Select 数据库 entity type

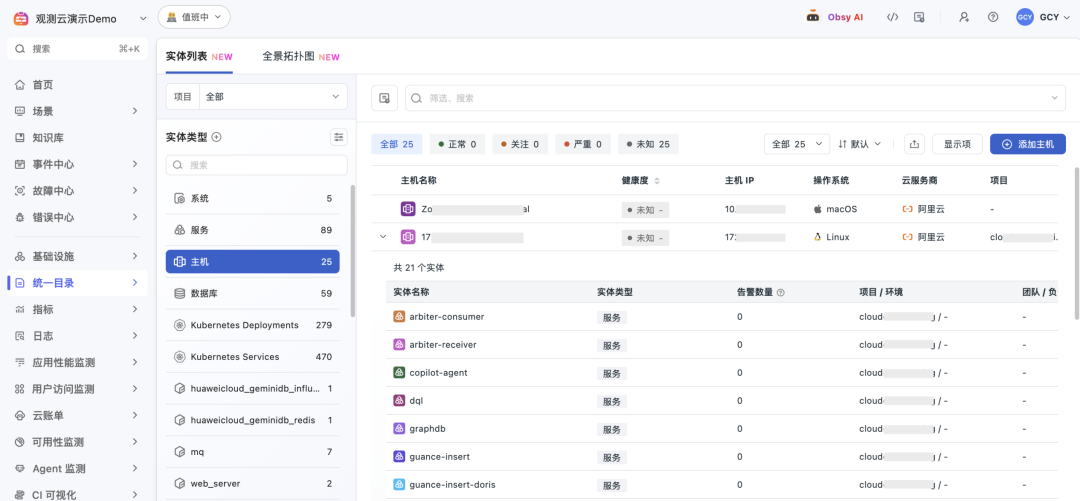coord(253,294)
